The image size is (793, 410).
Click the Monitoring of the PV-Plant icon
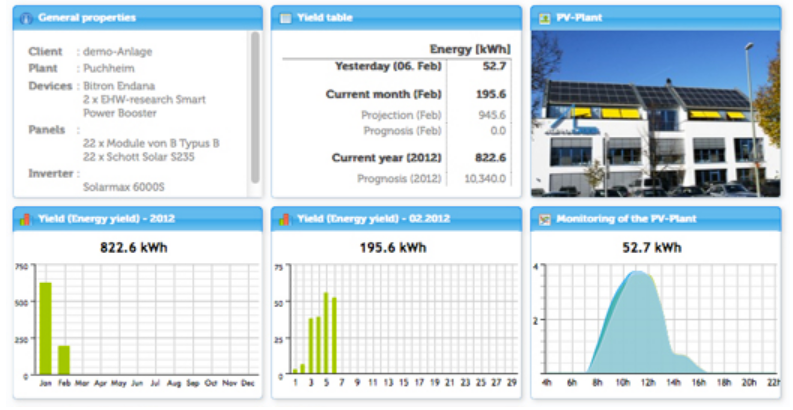tap(545, 219)
